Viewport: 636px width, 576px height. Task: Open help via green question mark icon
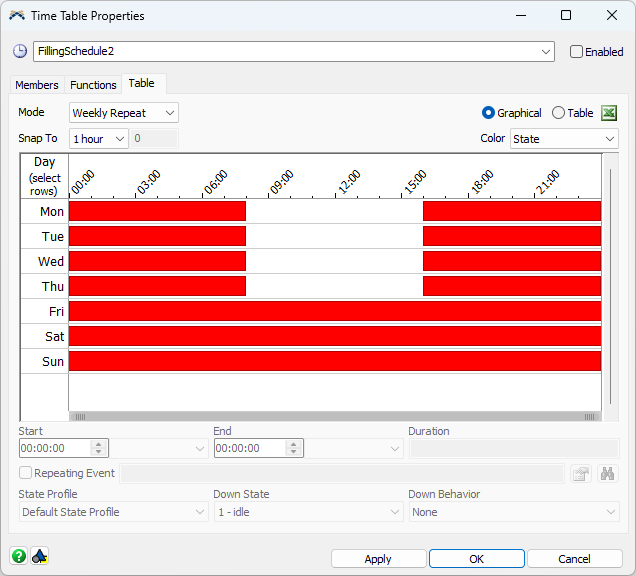pyautogui.click(x=19, y=556)
